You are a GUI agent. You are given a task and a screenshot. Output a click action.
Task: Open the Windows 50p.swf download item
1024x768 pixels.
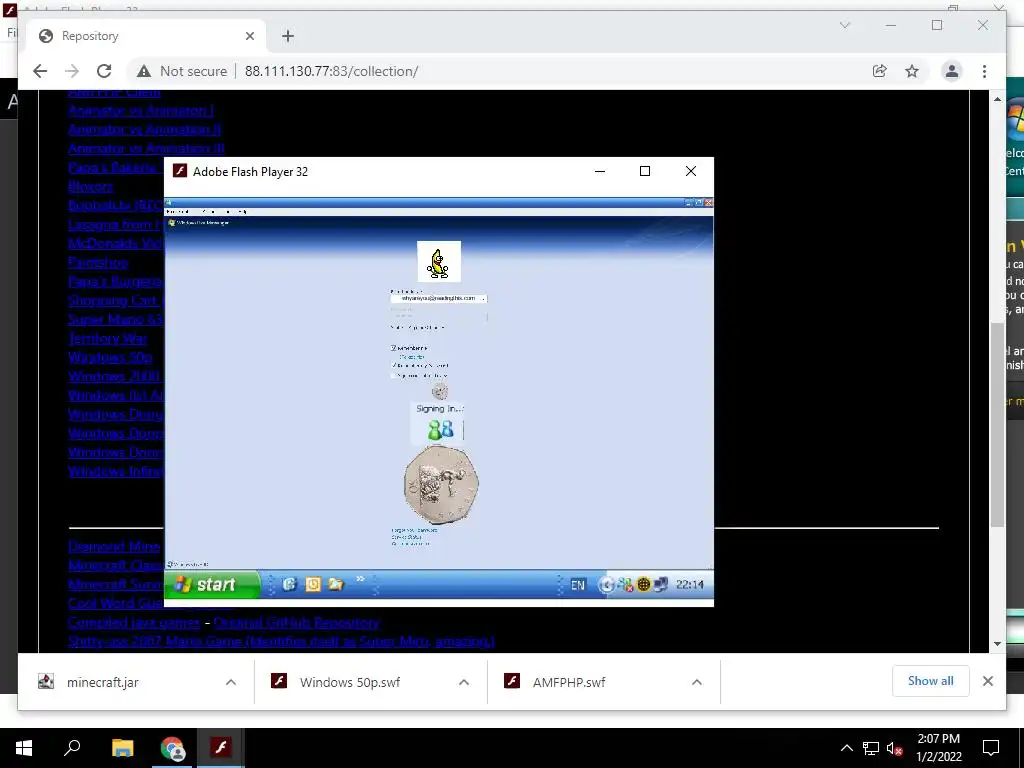point(349,682)
